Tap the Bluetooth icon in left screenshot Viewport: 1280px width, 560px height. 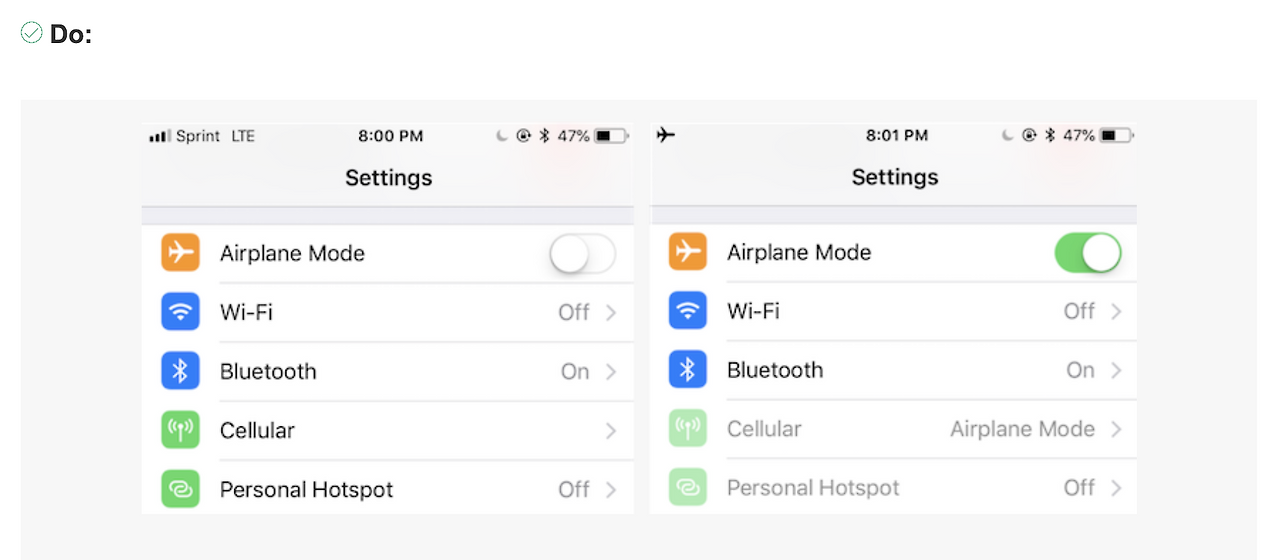pyautogui.click(x=180, y=371)
